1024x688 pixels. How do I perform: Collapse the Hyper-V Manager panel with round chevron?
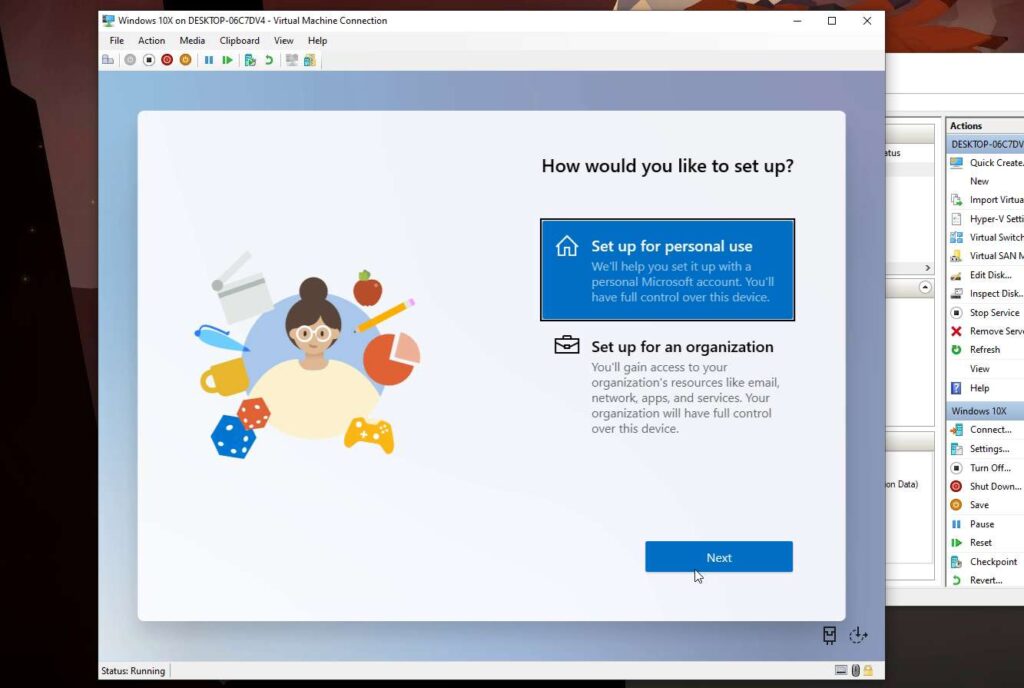tap(925, 287)
